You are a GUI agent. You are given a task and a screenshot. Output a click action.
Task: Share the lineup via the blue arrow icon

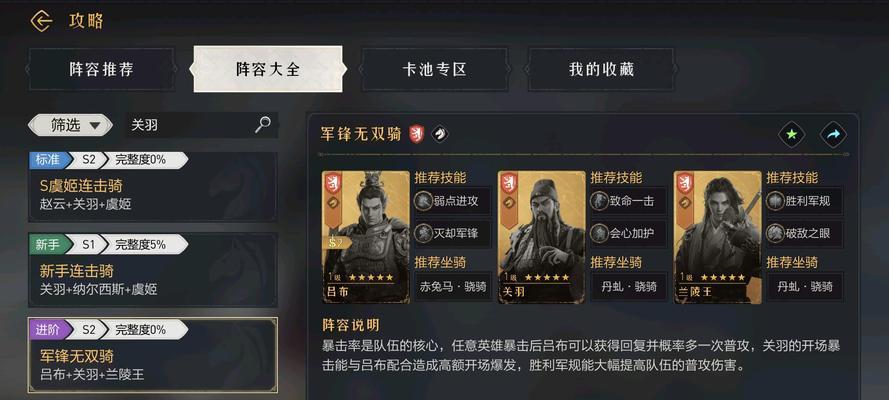coord(833,135)
